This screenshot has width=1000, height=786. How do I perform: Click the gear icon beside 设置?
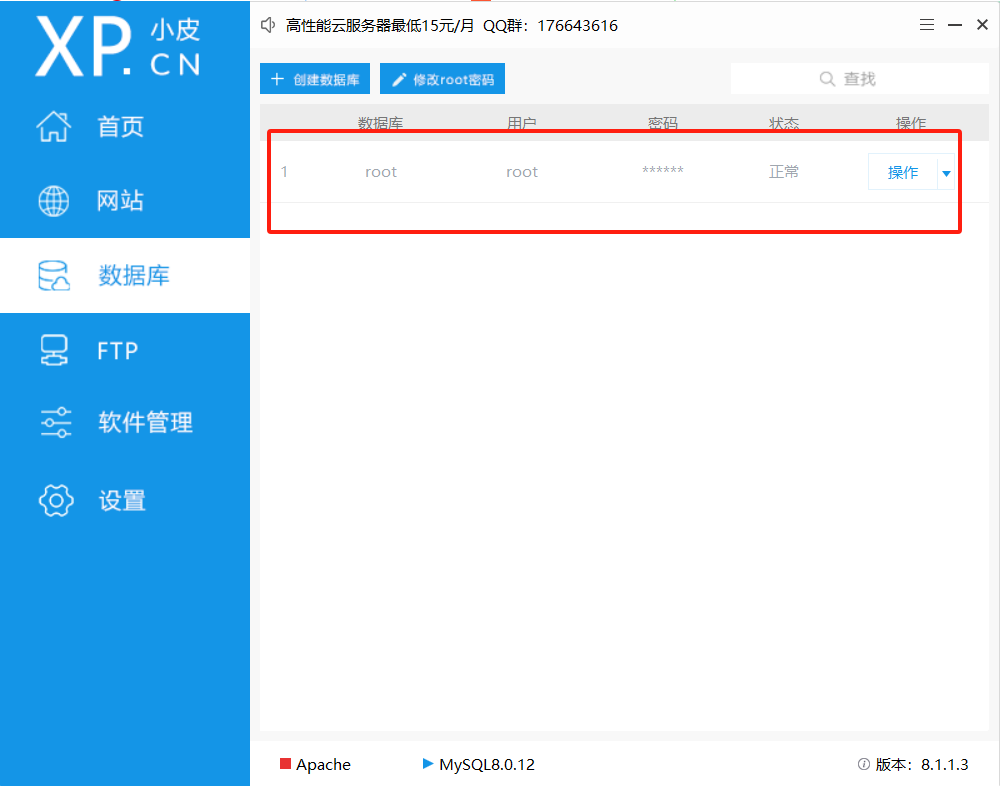(56, 501)
